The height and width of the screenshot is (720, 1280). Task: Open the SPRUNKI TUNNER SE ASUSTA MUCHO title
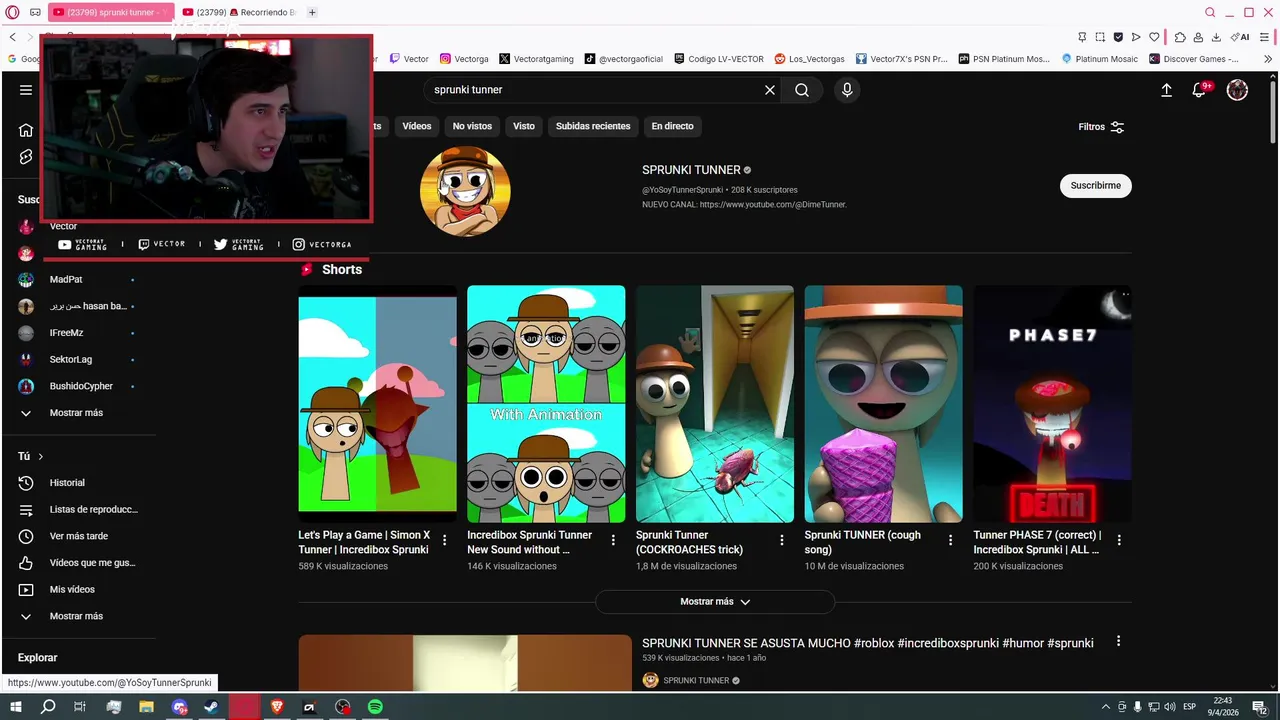point(867,643)
